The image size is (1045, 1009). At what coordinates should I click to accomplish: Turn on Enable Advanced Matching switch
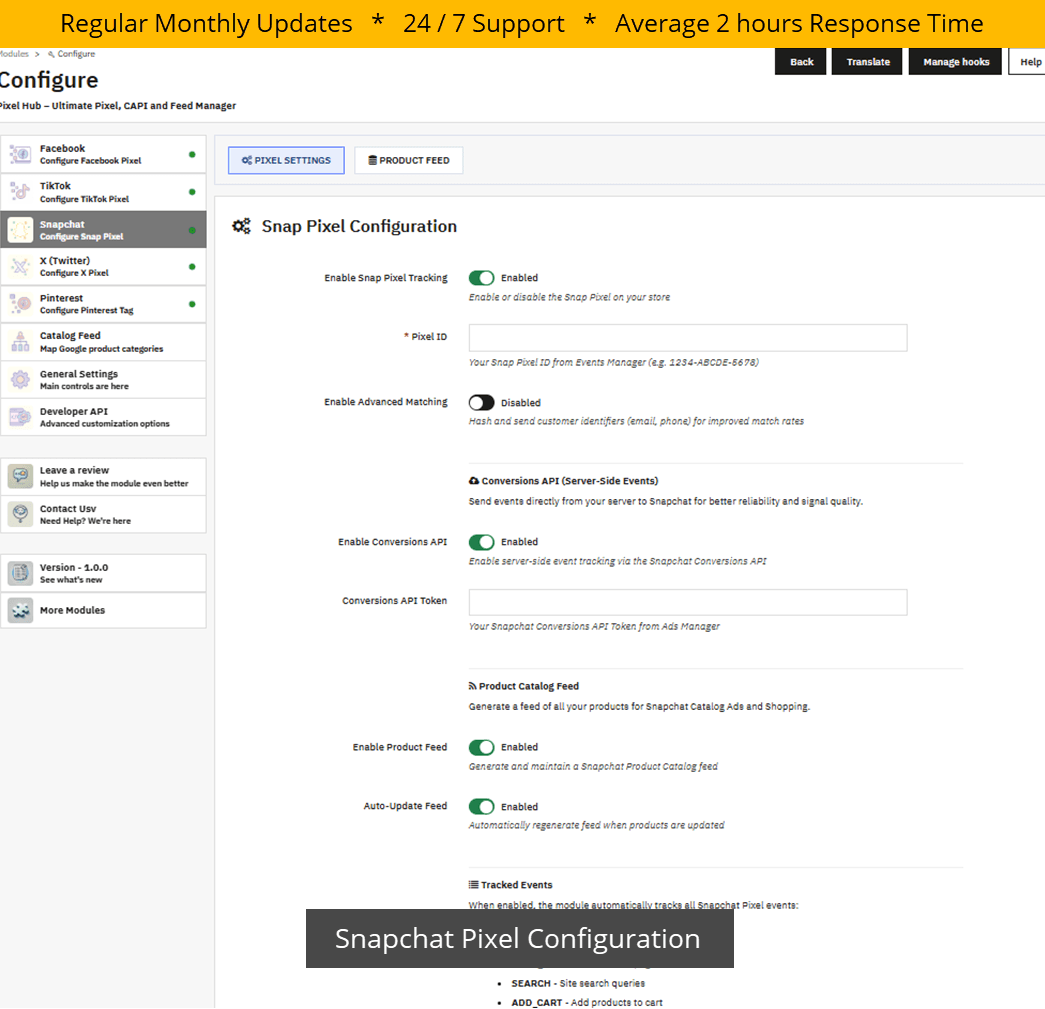coord(481,403)
